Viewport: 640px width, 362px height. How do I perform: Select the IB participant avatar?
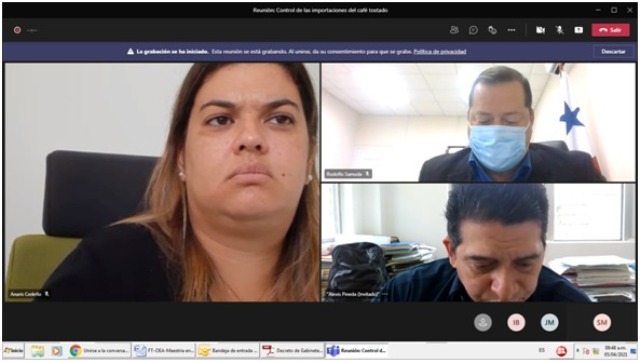point(516,322)
